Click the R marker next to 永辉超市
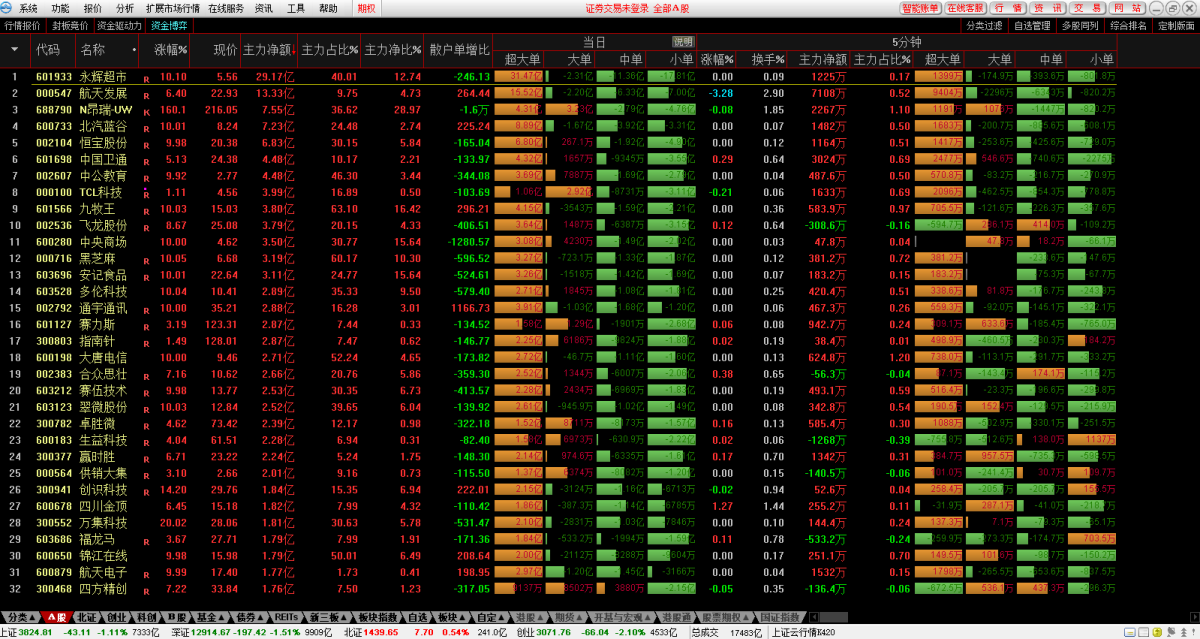Screen dimensions: 1200x639 [x=147, y=78]
